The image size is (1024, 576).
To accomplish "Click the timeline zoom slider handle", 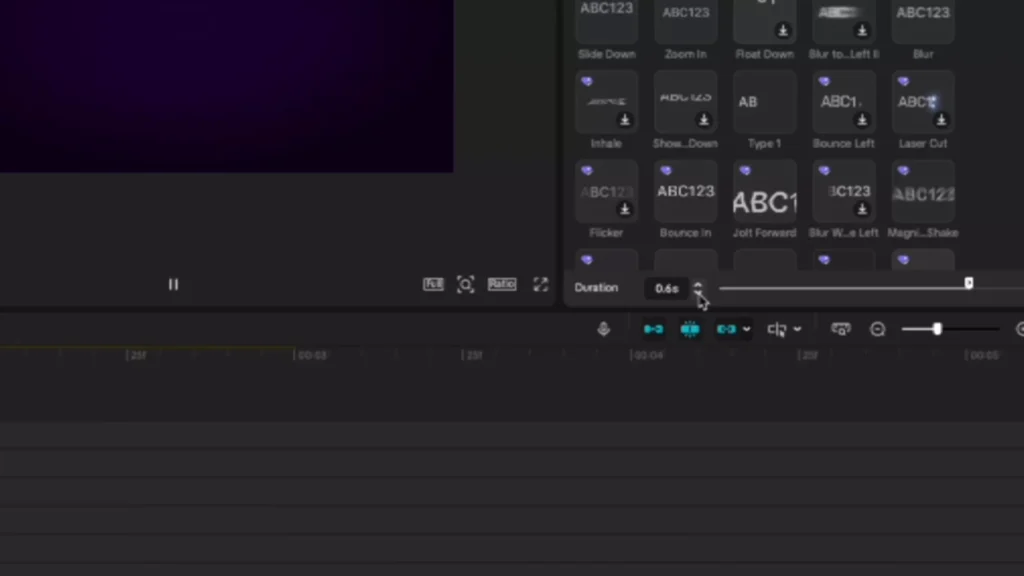I will click(937, 329).
